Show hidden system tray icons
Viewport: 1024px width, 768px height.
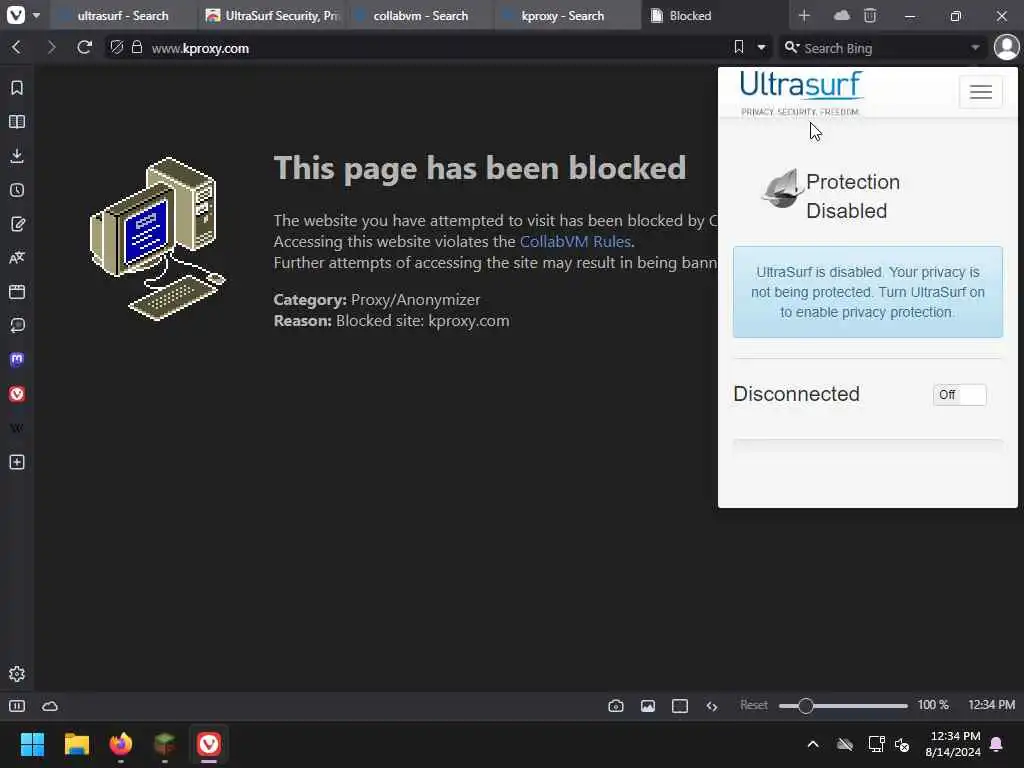pyautogui.click(x=813, y=744)
